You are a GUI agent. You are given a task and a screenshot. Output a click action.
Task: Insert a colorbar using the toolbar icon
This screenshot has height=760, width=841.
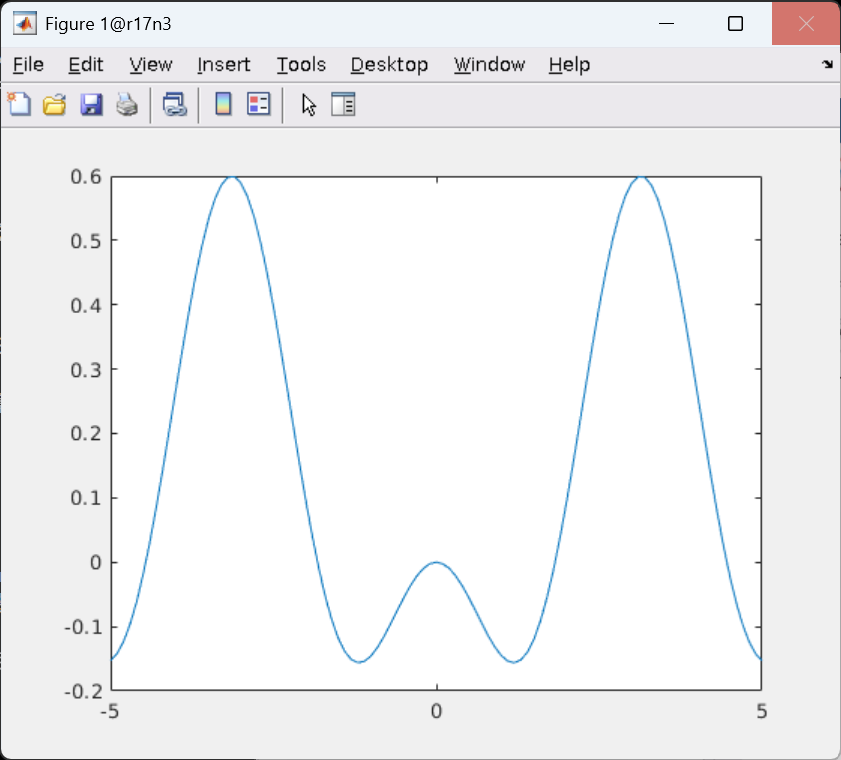click(223, 104)
